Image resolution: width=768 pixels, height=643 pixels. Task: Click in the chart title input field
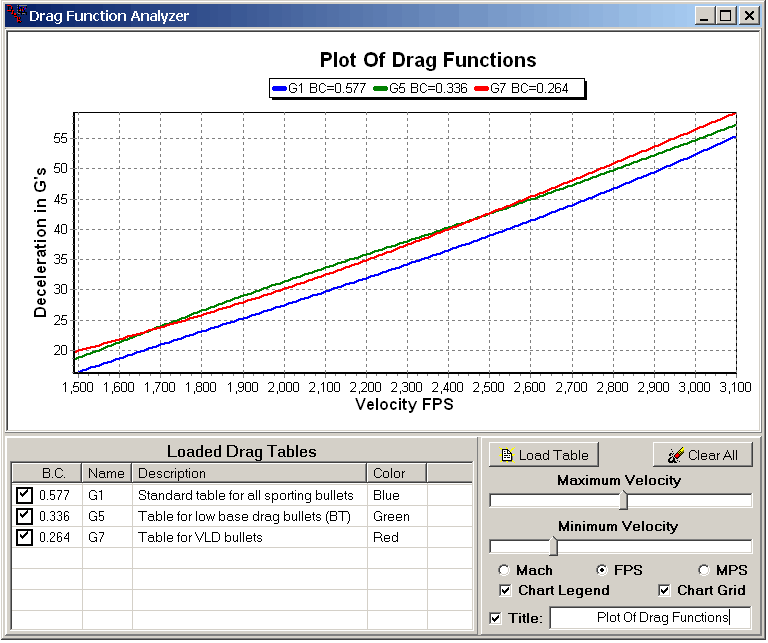[650, 618]
